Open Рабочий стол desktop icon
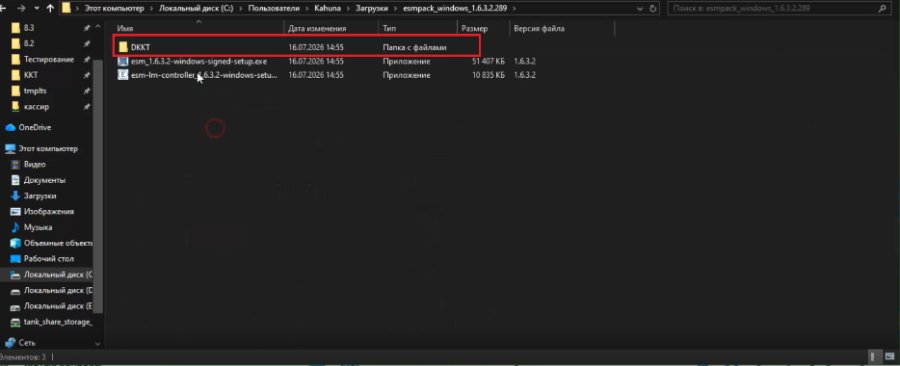Image resolution: width=900 pixels, height=366 pixels. (15, 258)
